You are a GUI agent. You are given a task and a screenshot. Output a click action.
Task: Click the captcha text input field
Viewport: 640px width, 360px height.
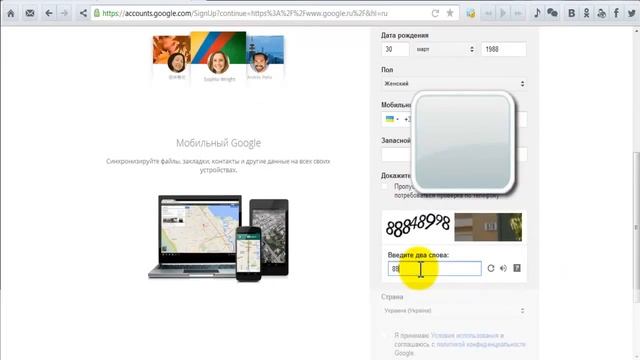click(435, 268)
